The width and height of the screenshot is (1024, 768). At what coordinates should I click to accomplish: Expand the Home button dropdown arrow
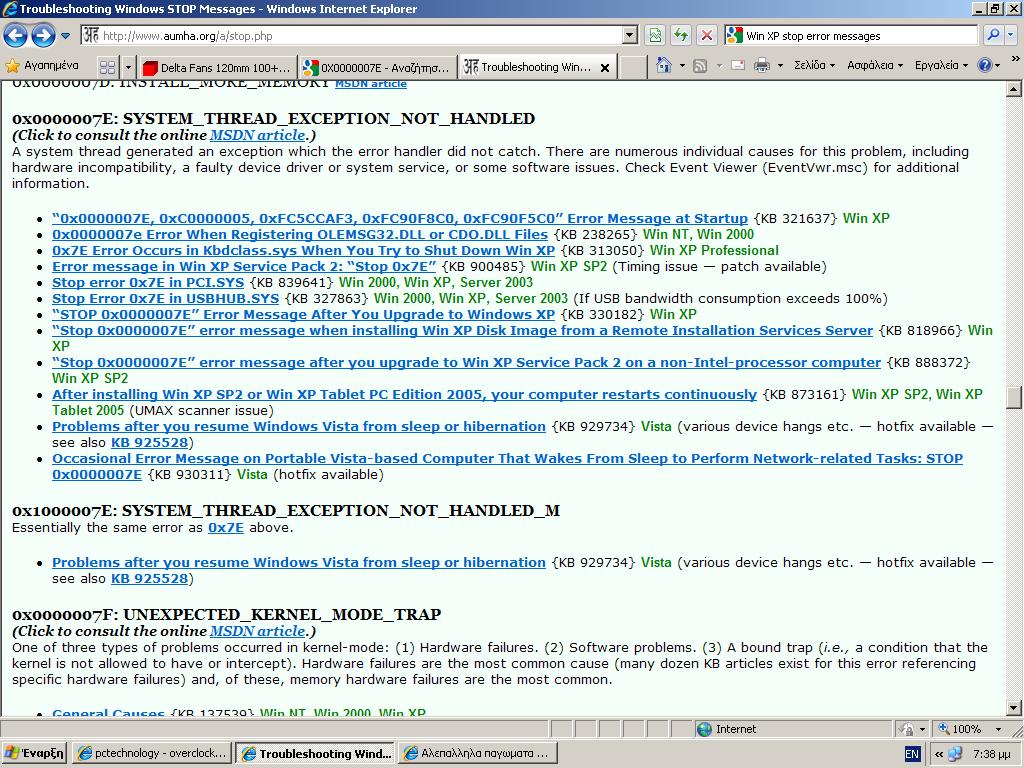tap(682, 65)
